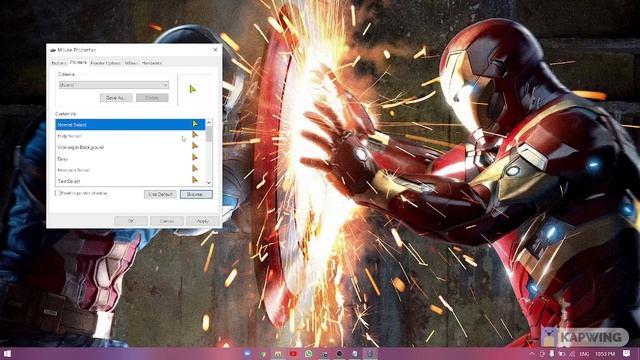This screenshot has width=640, height=360.
Task: Click Cancel in Mouse Properties
Action: tap(167, 221)
